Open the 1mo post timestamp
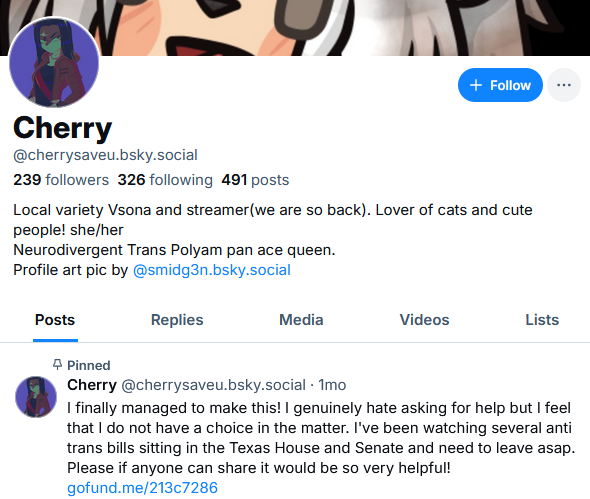 332,385
